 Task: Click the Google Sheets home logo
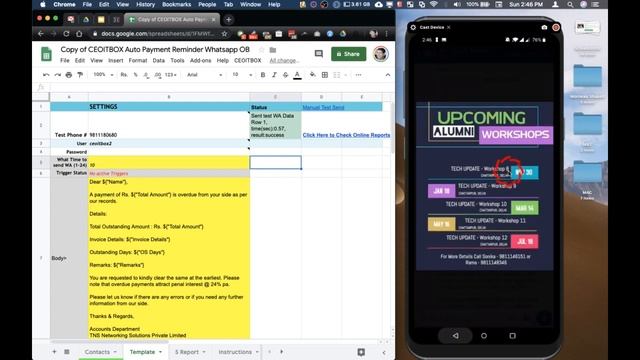pyautogui.click(x=46, y=54)
